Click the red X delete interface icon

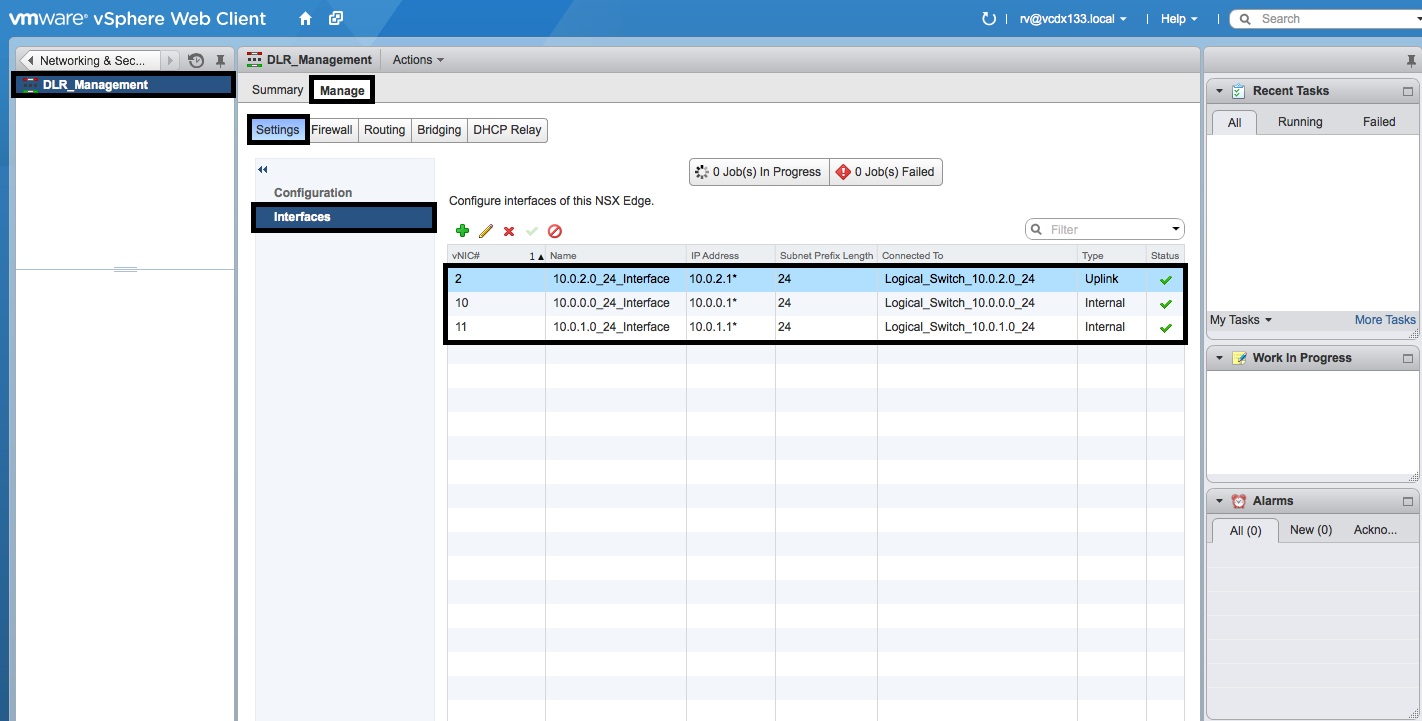pos(509,231)
